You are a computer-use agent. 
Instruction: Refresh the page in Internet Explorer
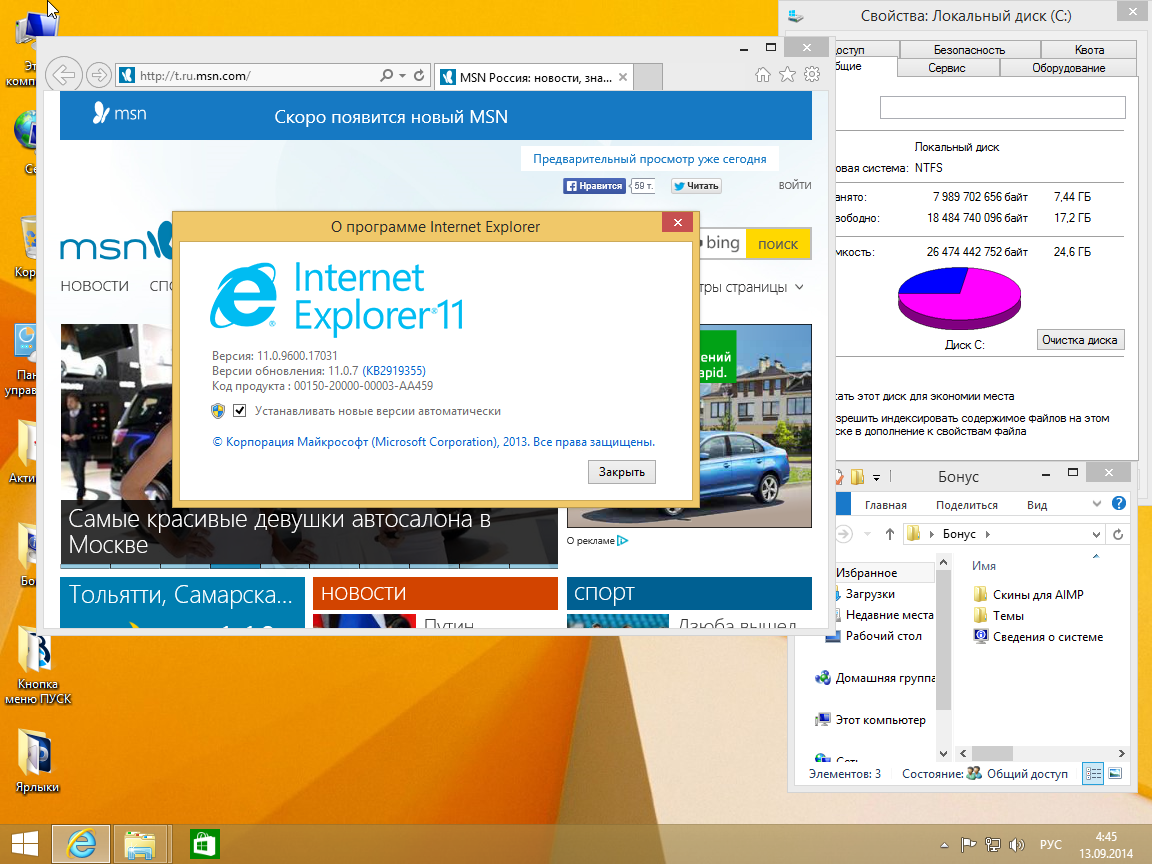tap(419, 75)
